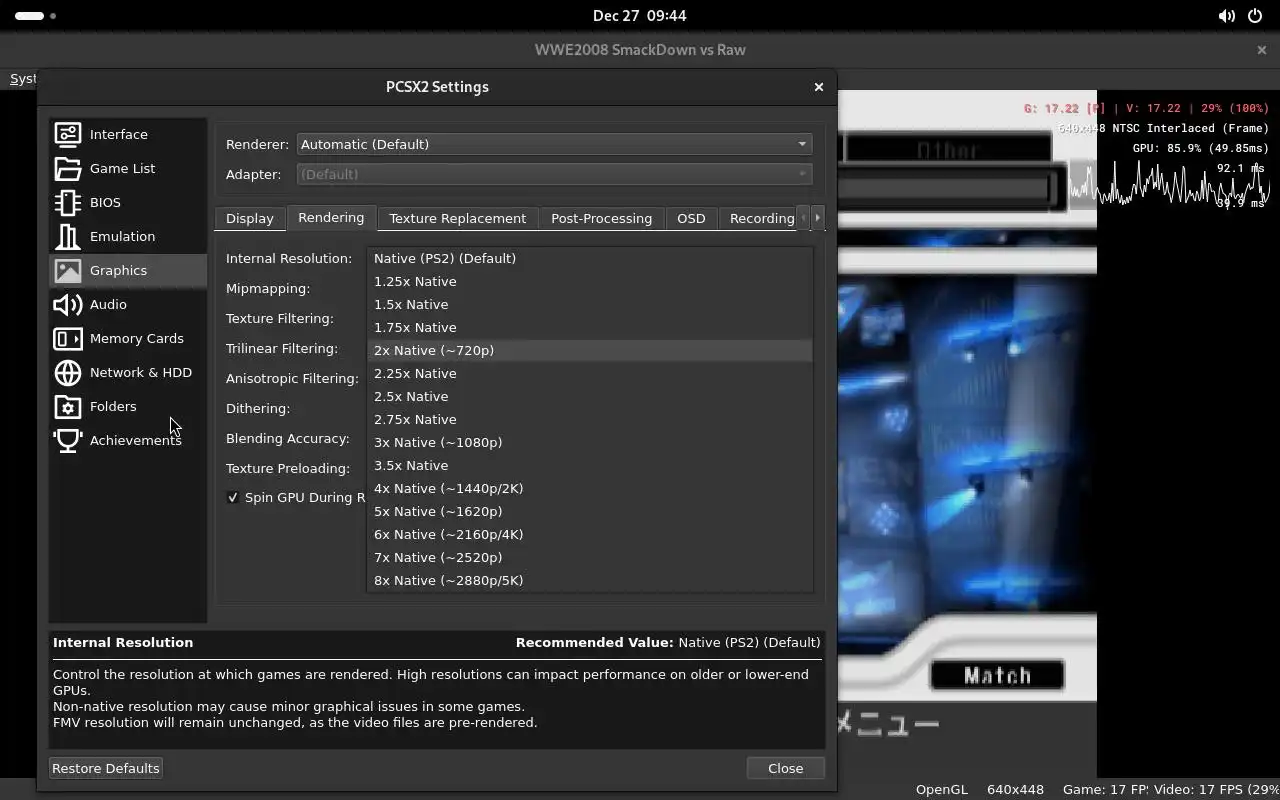Choose 4x Native (~1440p/2K) option
1280x800 pixels.
pyautogui.click(x=590, y=488)
